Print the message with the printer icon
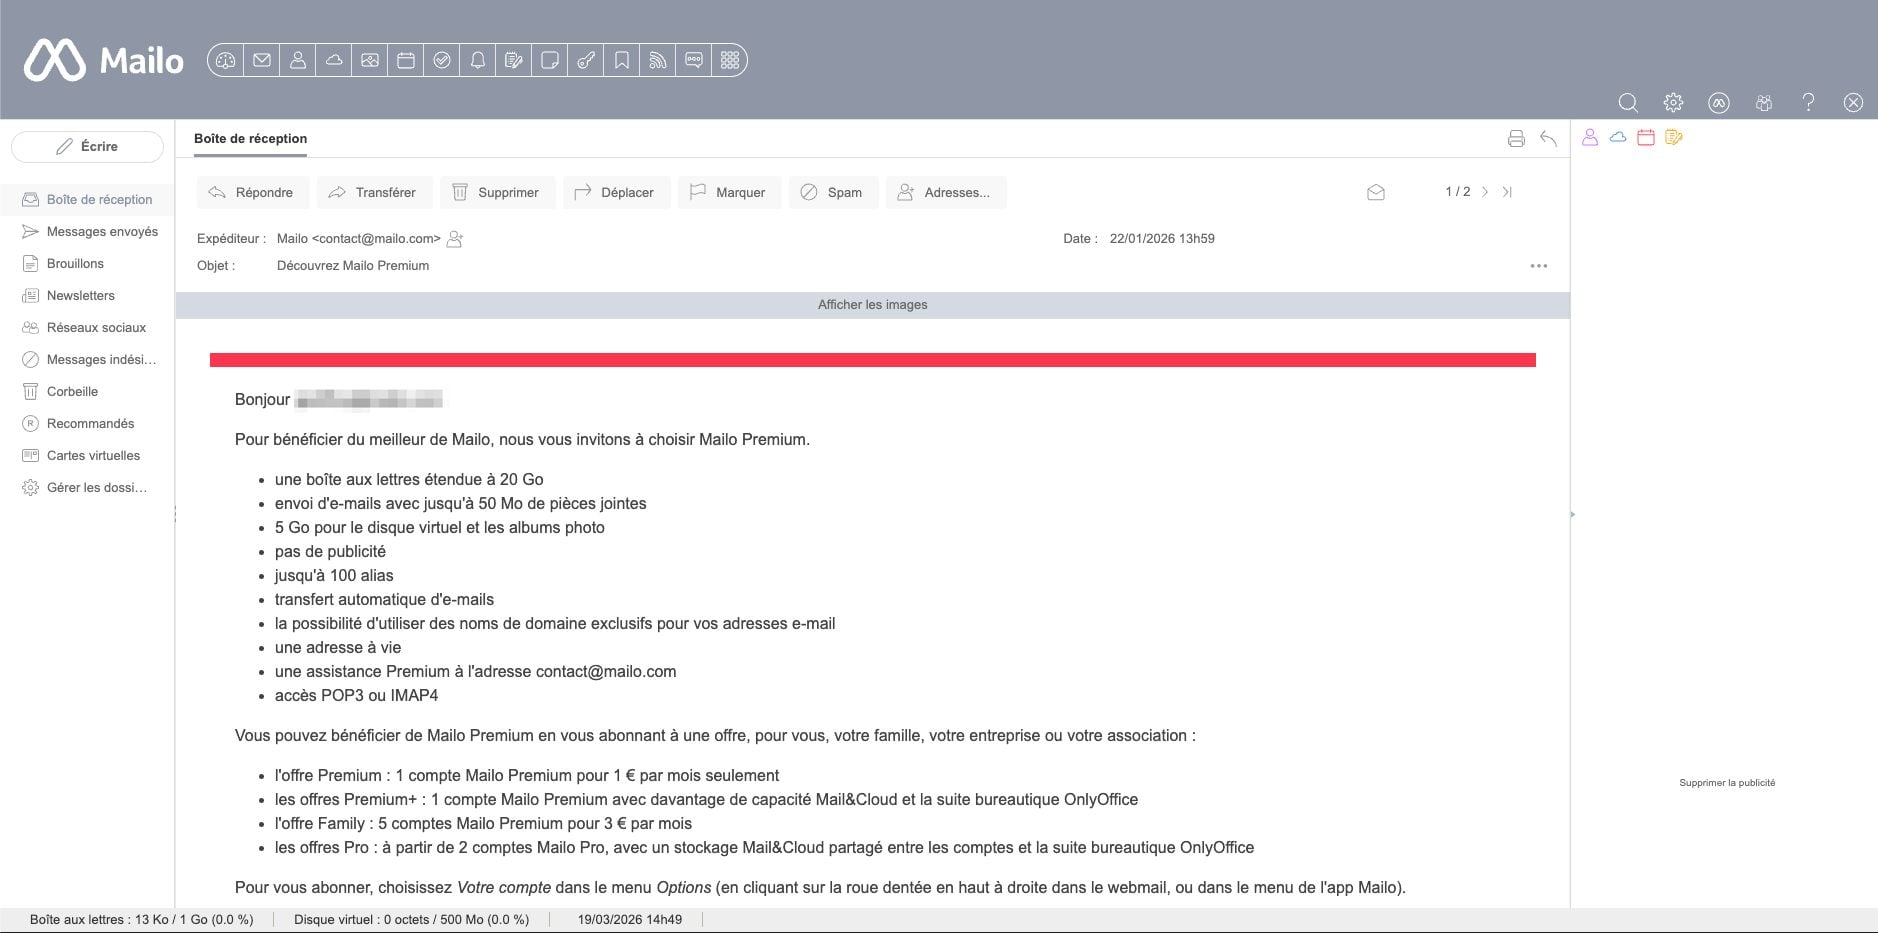 pyautogui.click(x=1516, y=139)
